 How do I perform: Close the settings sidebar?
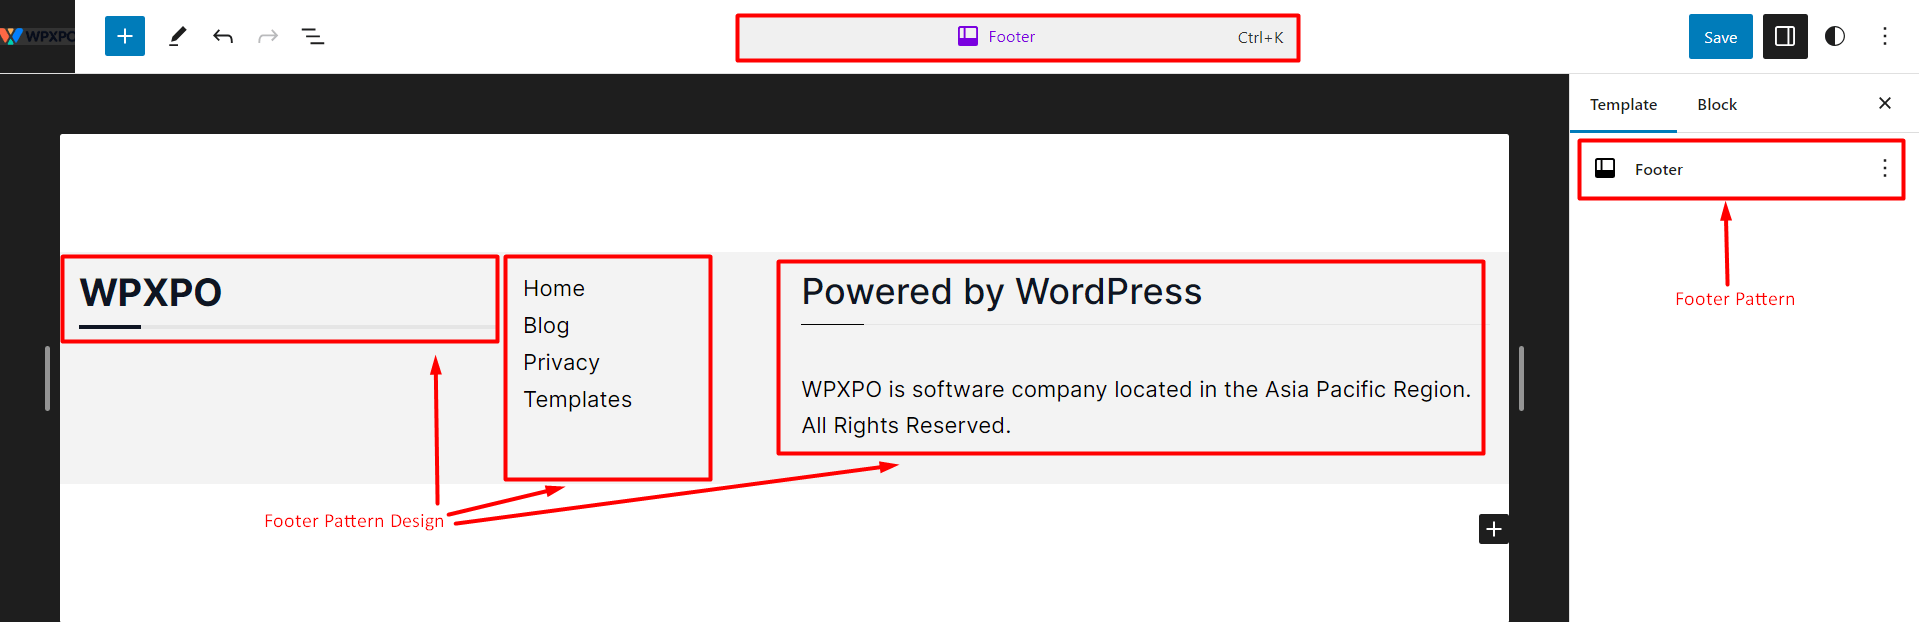(x=1885, y=103)
